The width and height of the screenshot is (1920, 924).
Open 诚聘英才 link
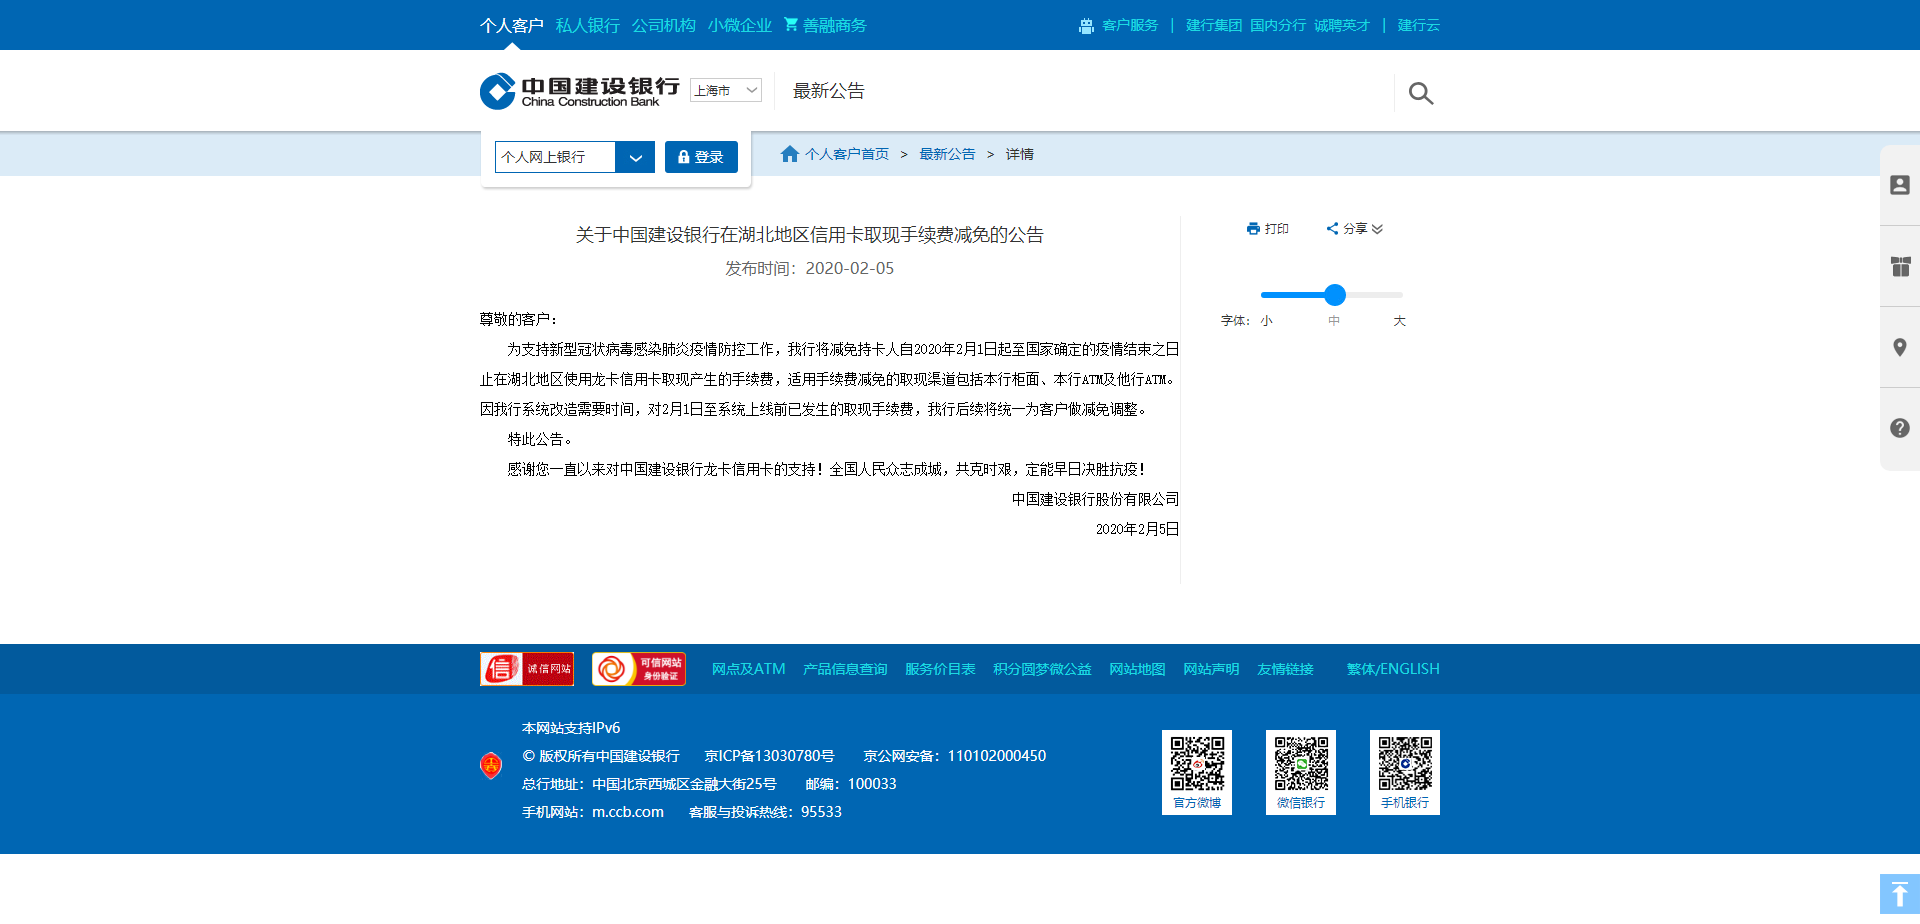point(1342,25)
